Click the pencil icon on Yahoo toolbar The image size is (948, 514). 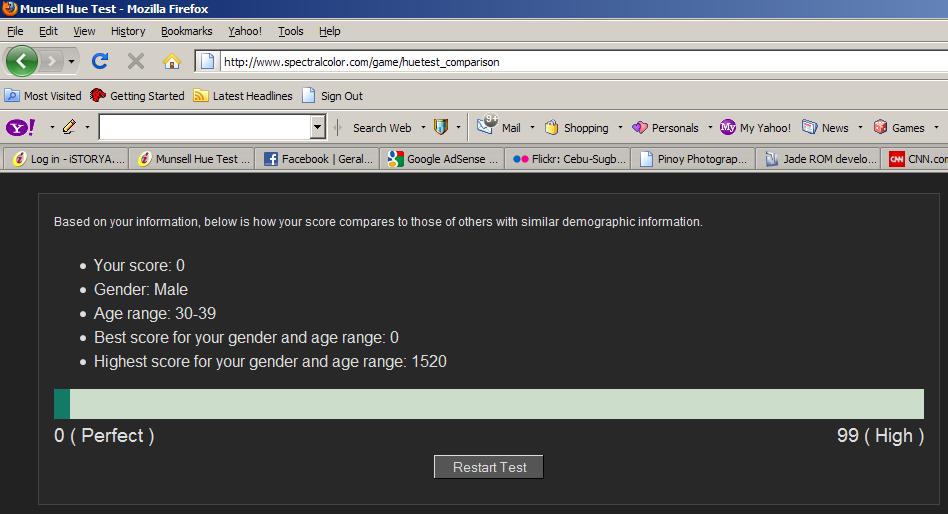pyautogui.click(x=69, y=127)
